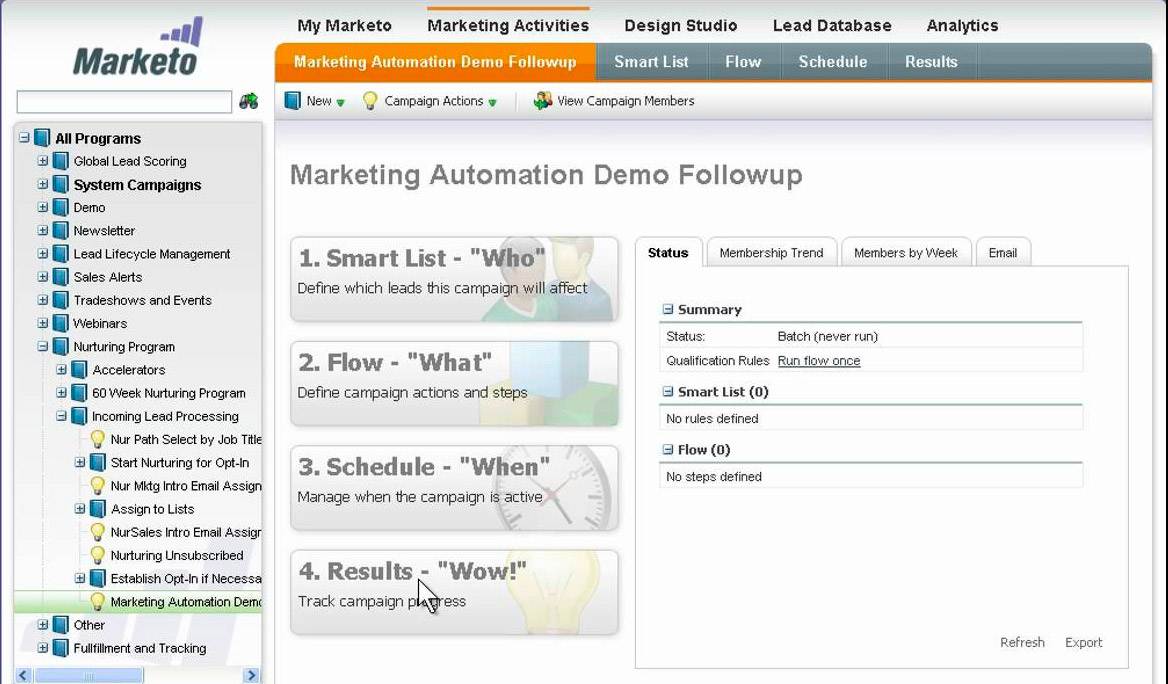The width and height of the screenshot is (1168, 684).
Task: Click the Campaign Actions lightbulb icon
Action: pyautogui.click(x=369, y=101)
